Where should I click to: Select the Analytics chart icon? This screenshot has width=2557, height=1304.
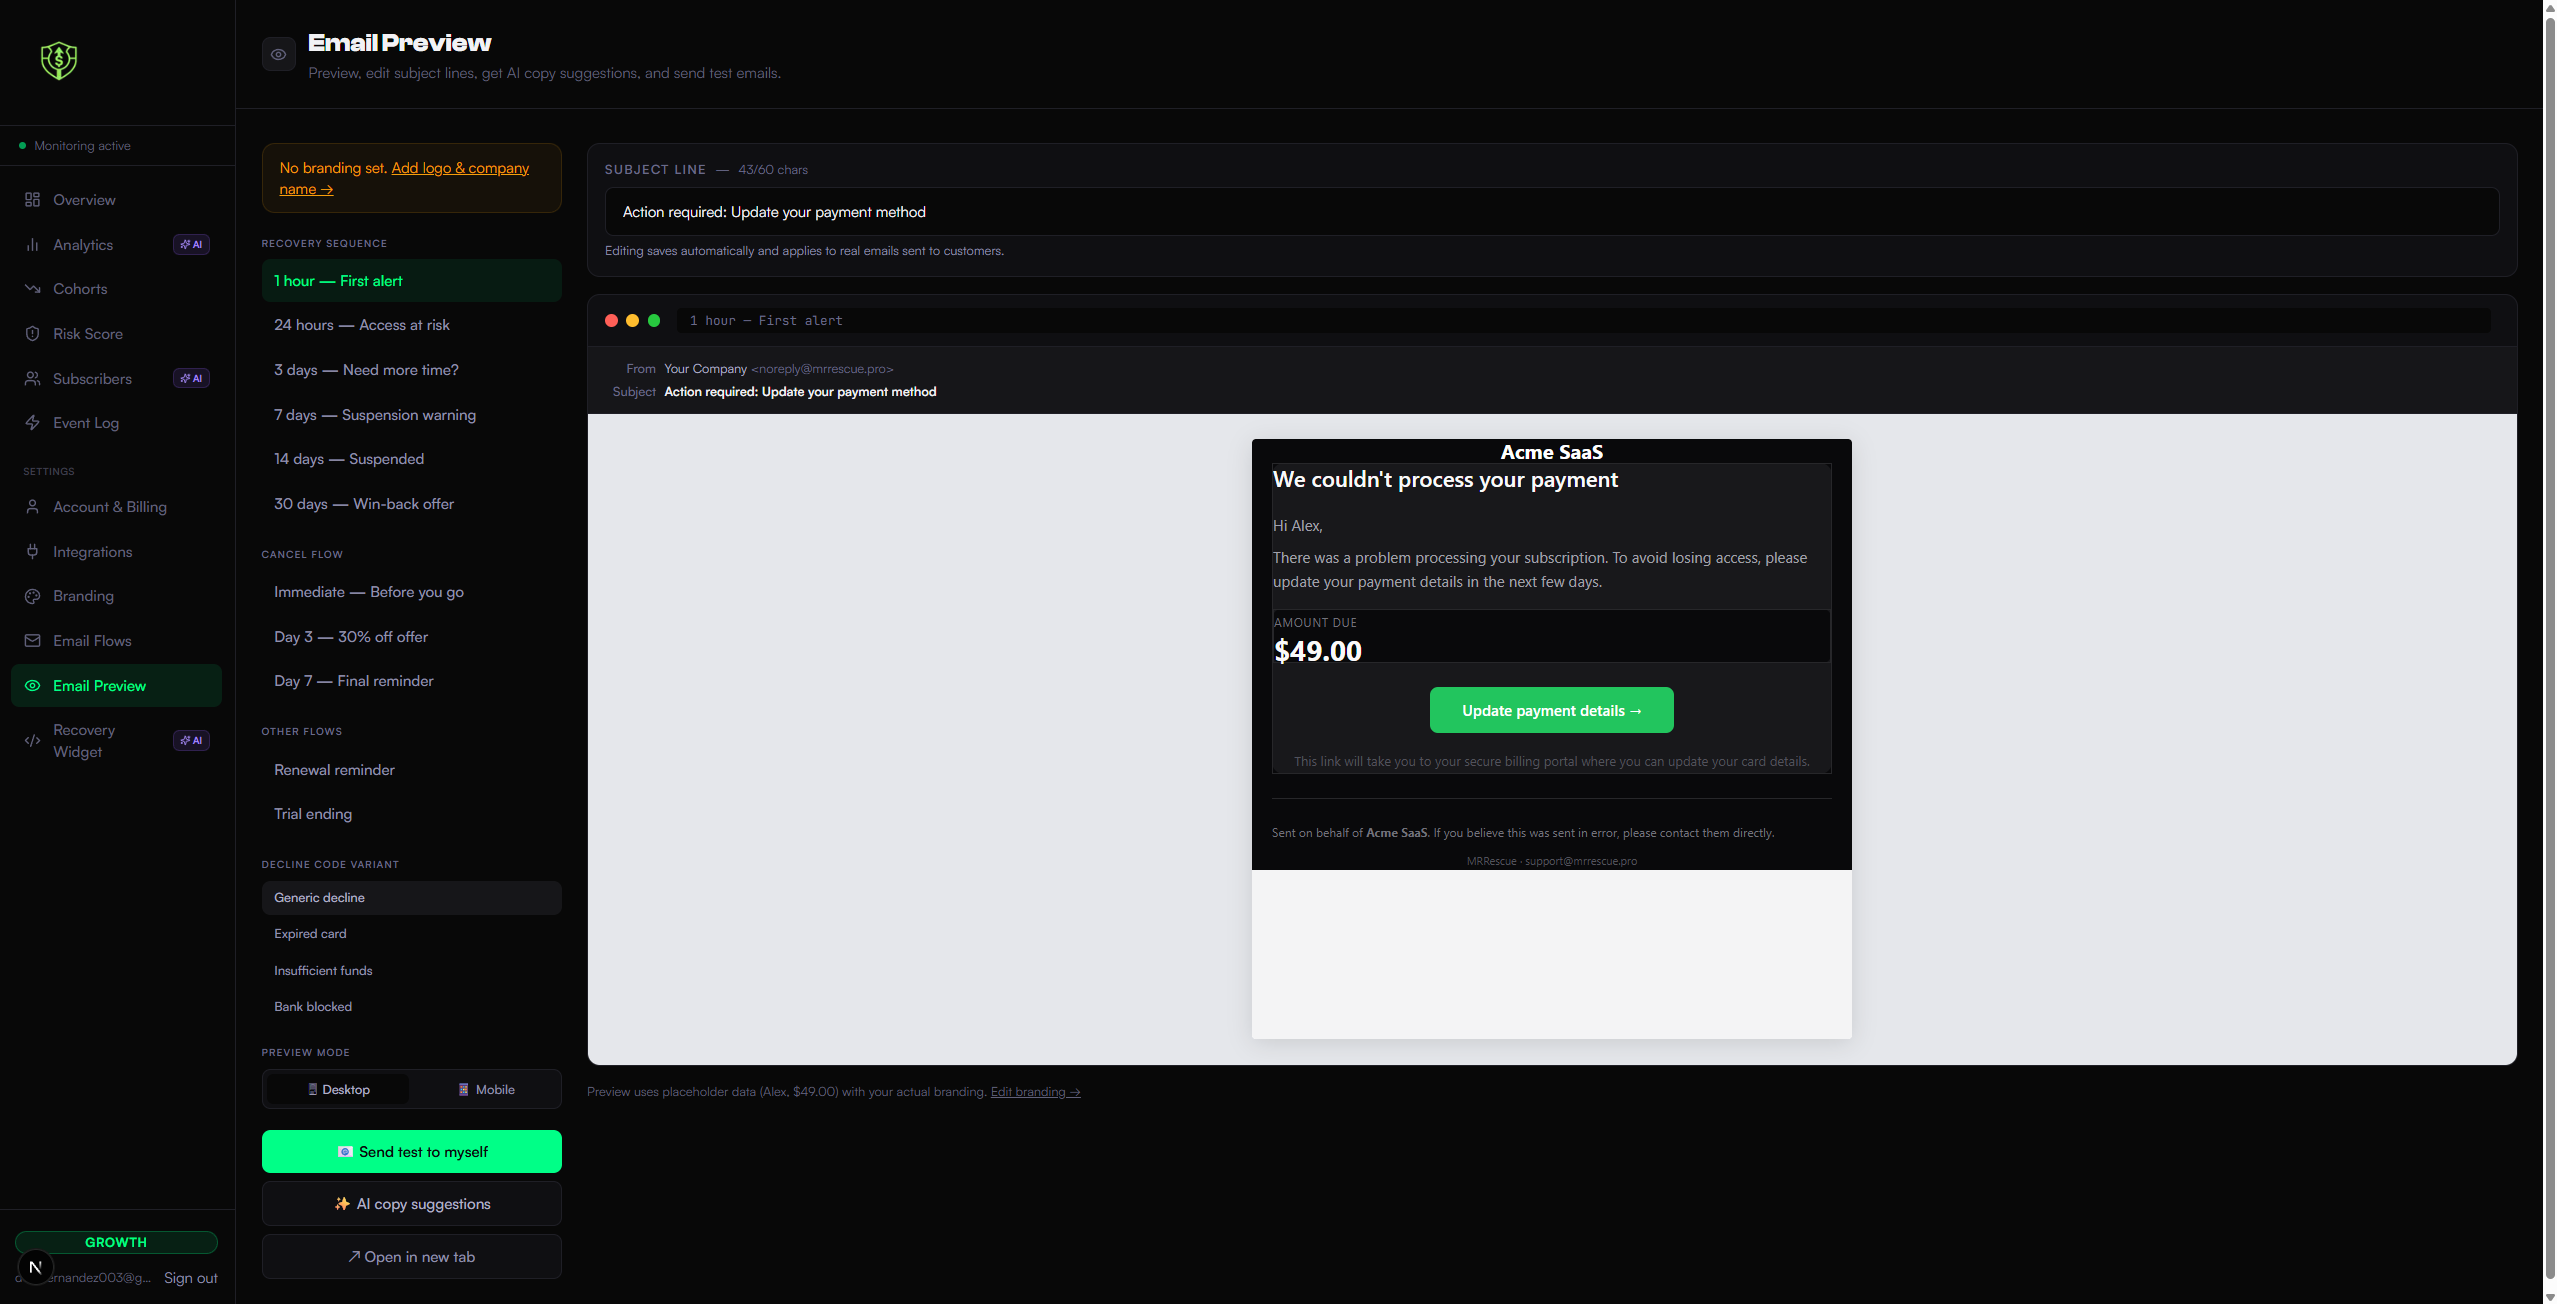click(x=33, y=244)
